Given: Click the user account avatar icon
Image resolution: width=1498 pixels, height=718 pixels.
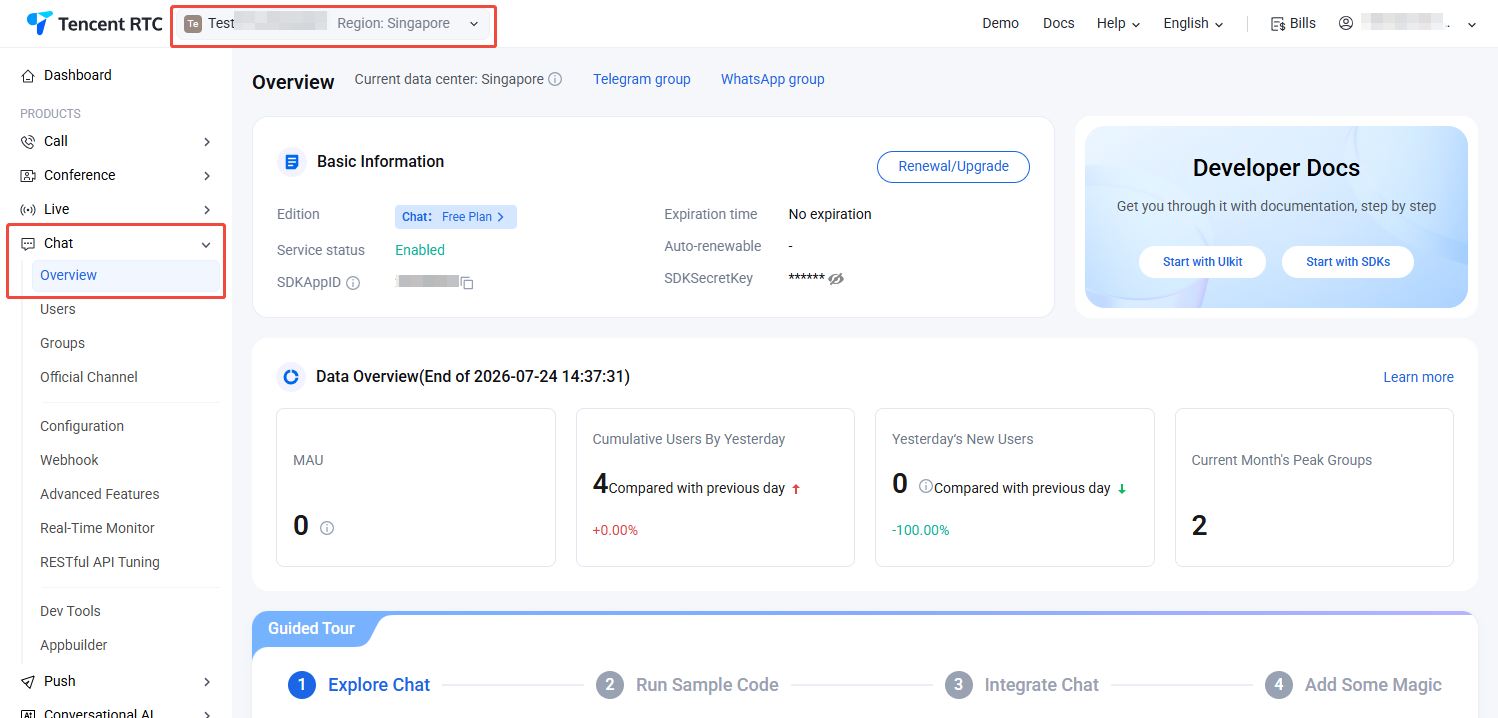Looking at the screenshot, I should (x=1346, y=23).
